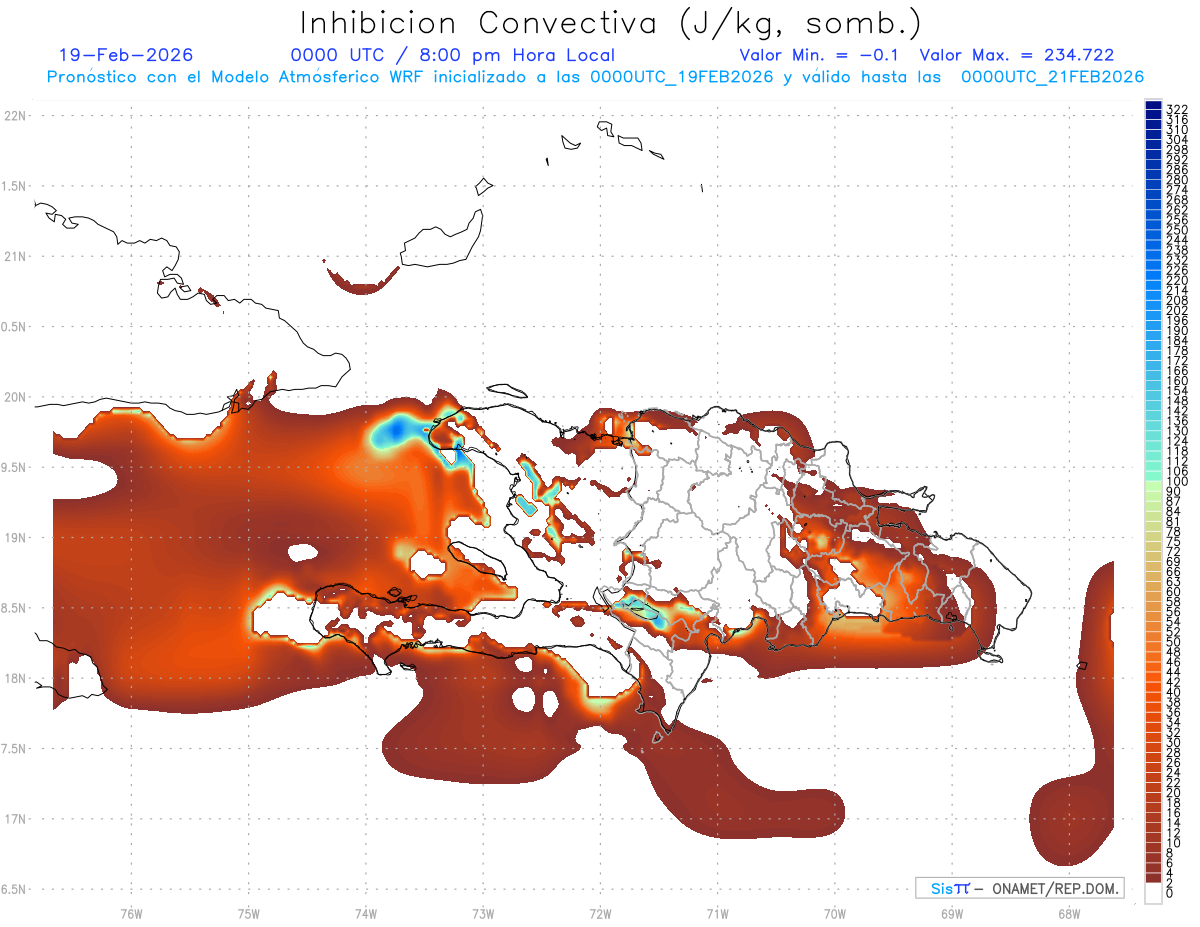Click the '22N' latitude label

tap(15, 115)
